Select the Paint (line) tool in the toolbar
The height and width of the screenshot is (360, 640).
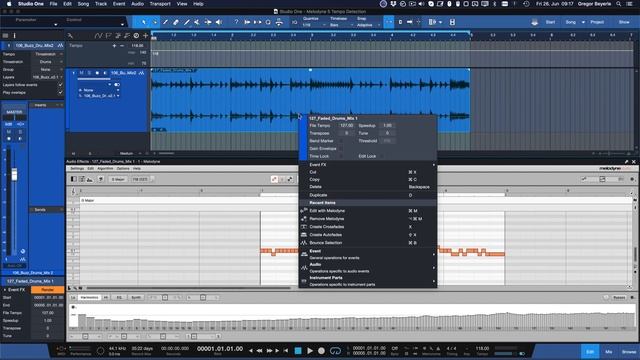(187, 22)
